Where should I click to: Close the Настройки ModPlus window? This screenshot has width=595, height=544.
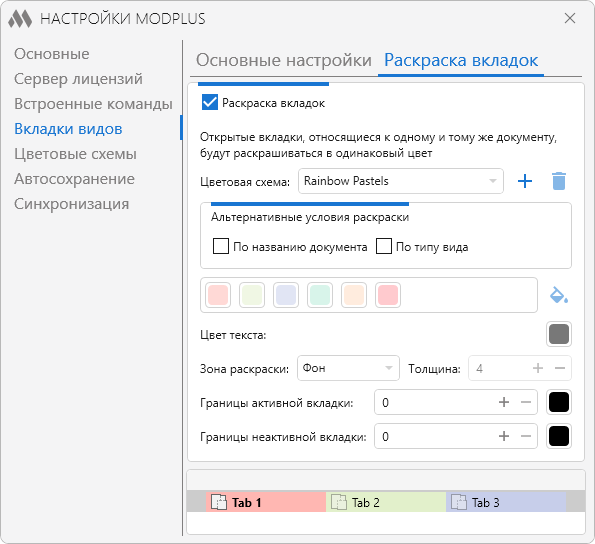[x=570, y=18]
